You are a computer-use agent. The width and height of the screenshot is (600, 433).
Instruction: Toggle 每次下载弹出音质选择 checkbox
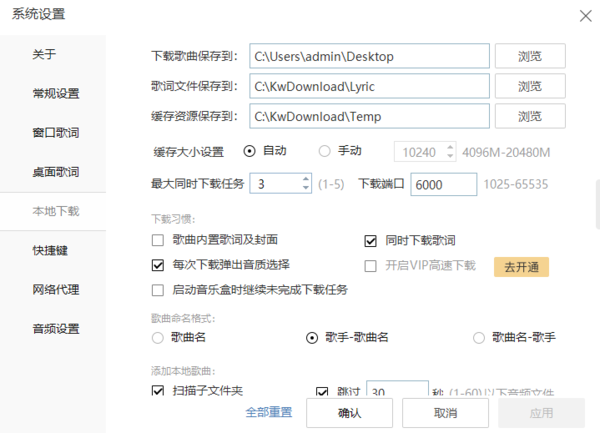click(157, 265)
